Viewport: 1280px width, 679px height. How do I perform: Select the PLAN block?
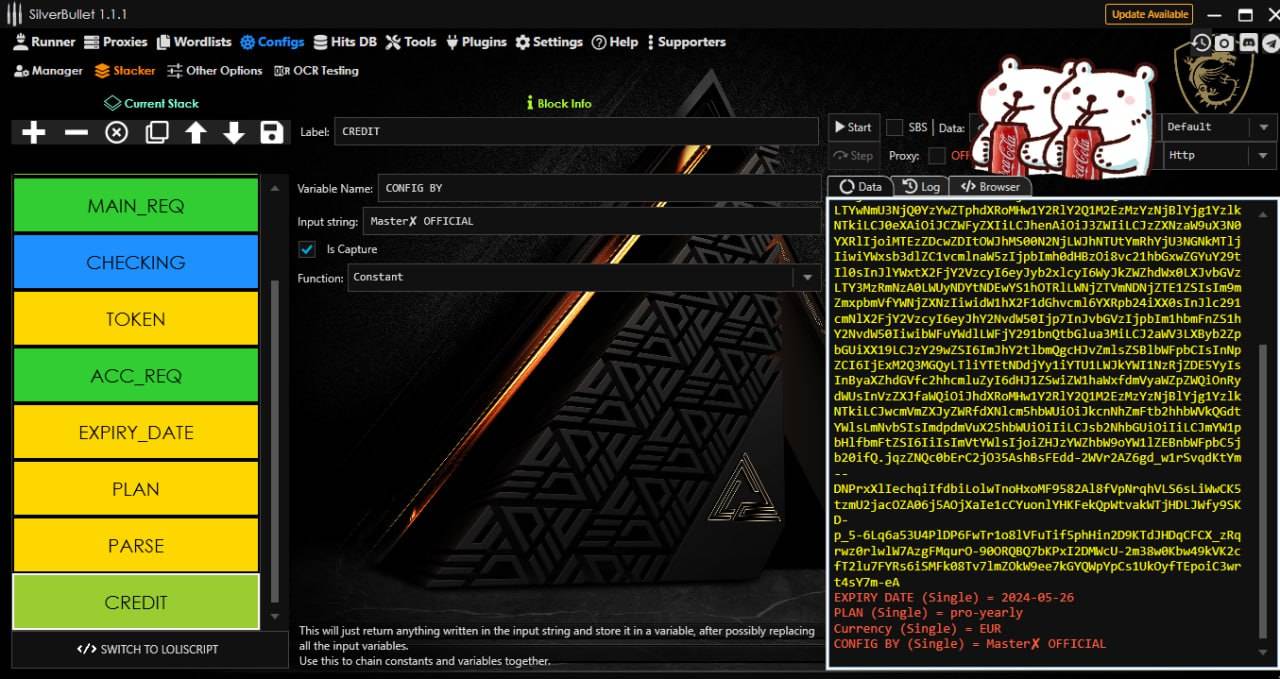coord(135,489)
